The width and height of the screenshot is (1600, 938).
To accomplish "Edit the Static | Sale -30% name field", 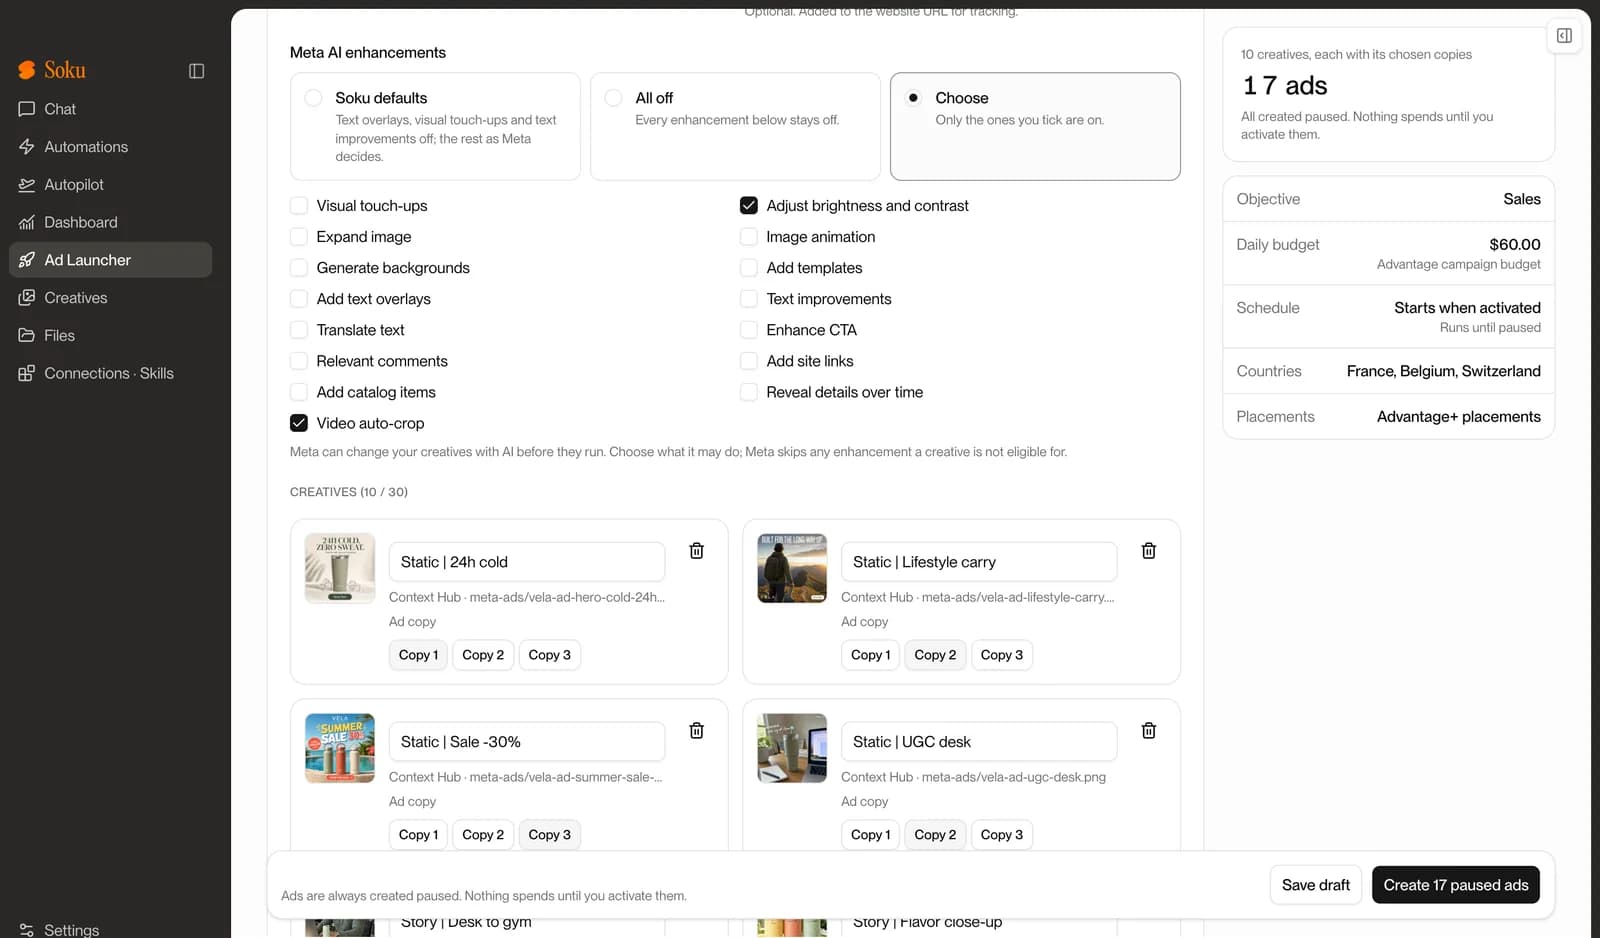I will click(x=527, y=742).
